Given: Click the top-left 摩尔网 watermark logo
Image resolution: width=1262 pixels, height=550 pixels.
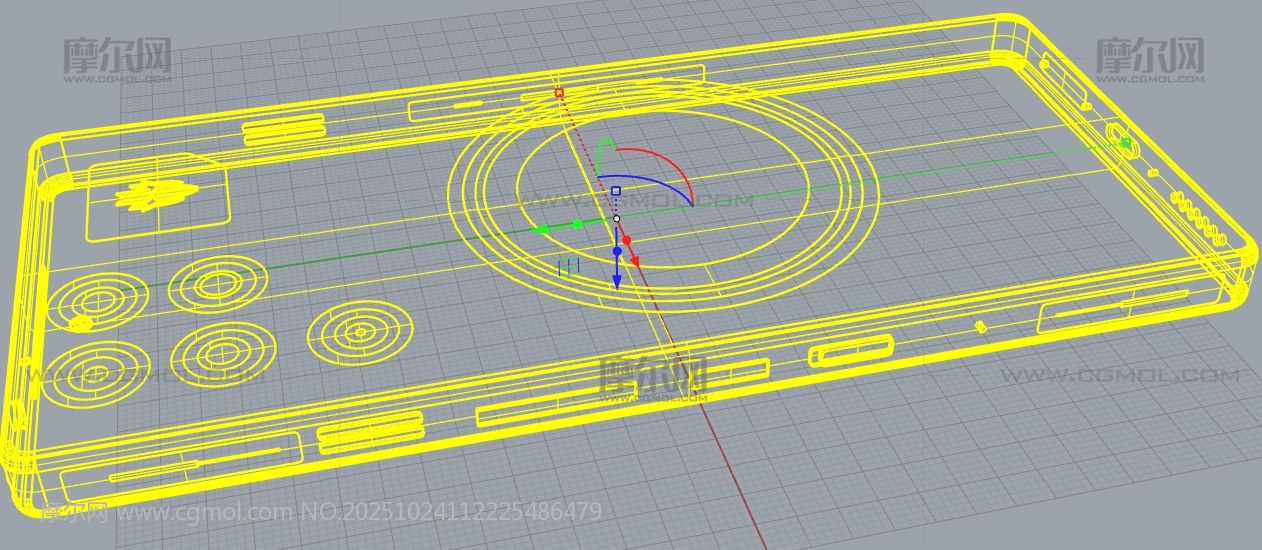Looking at the screenshot, I should tap(117, 56).
